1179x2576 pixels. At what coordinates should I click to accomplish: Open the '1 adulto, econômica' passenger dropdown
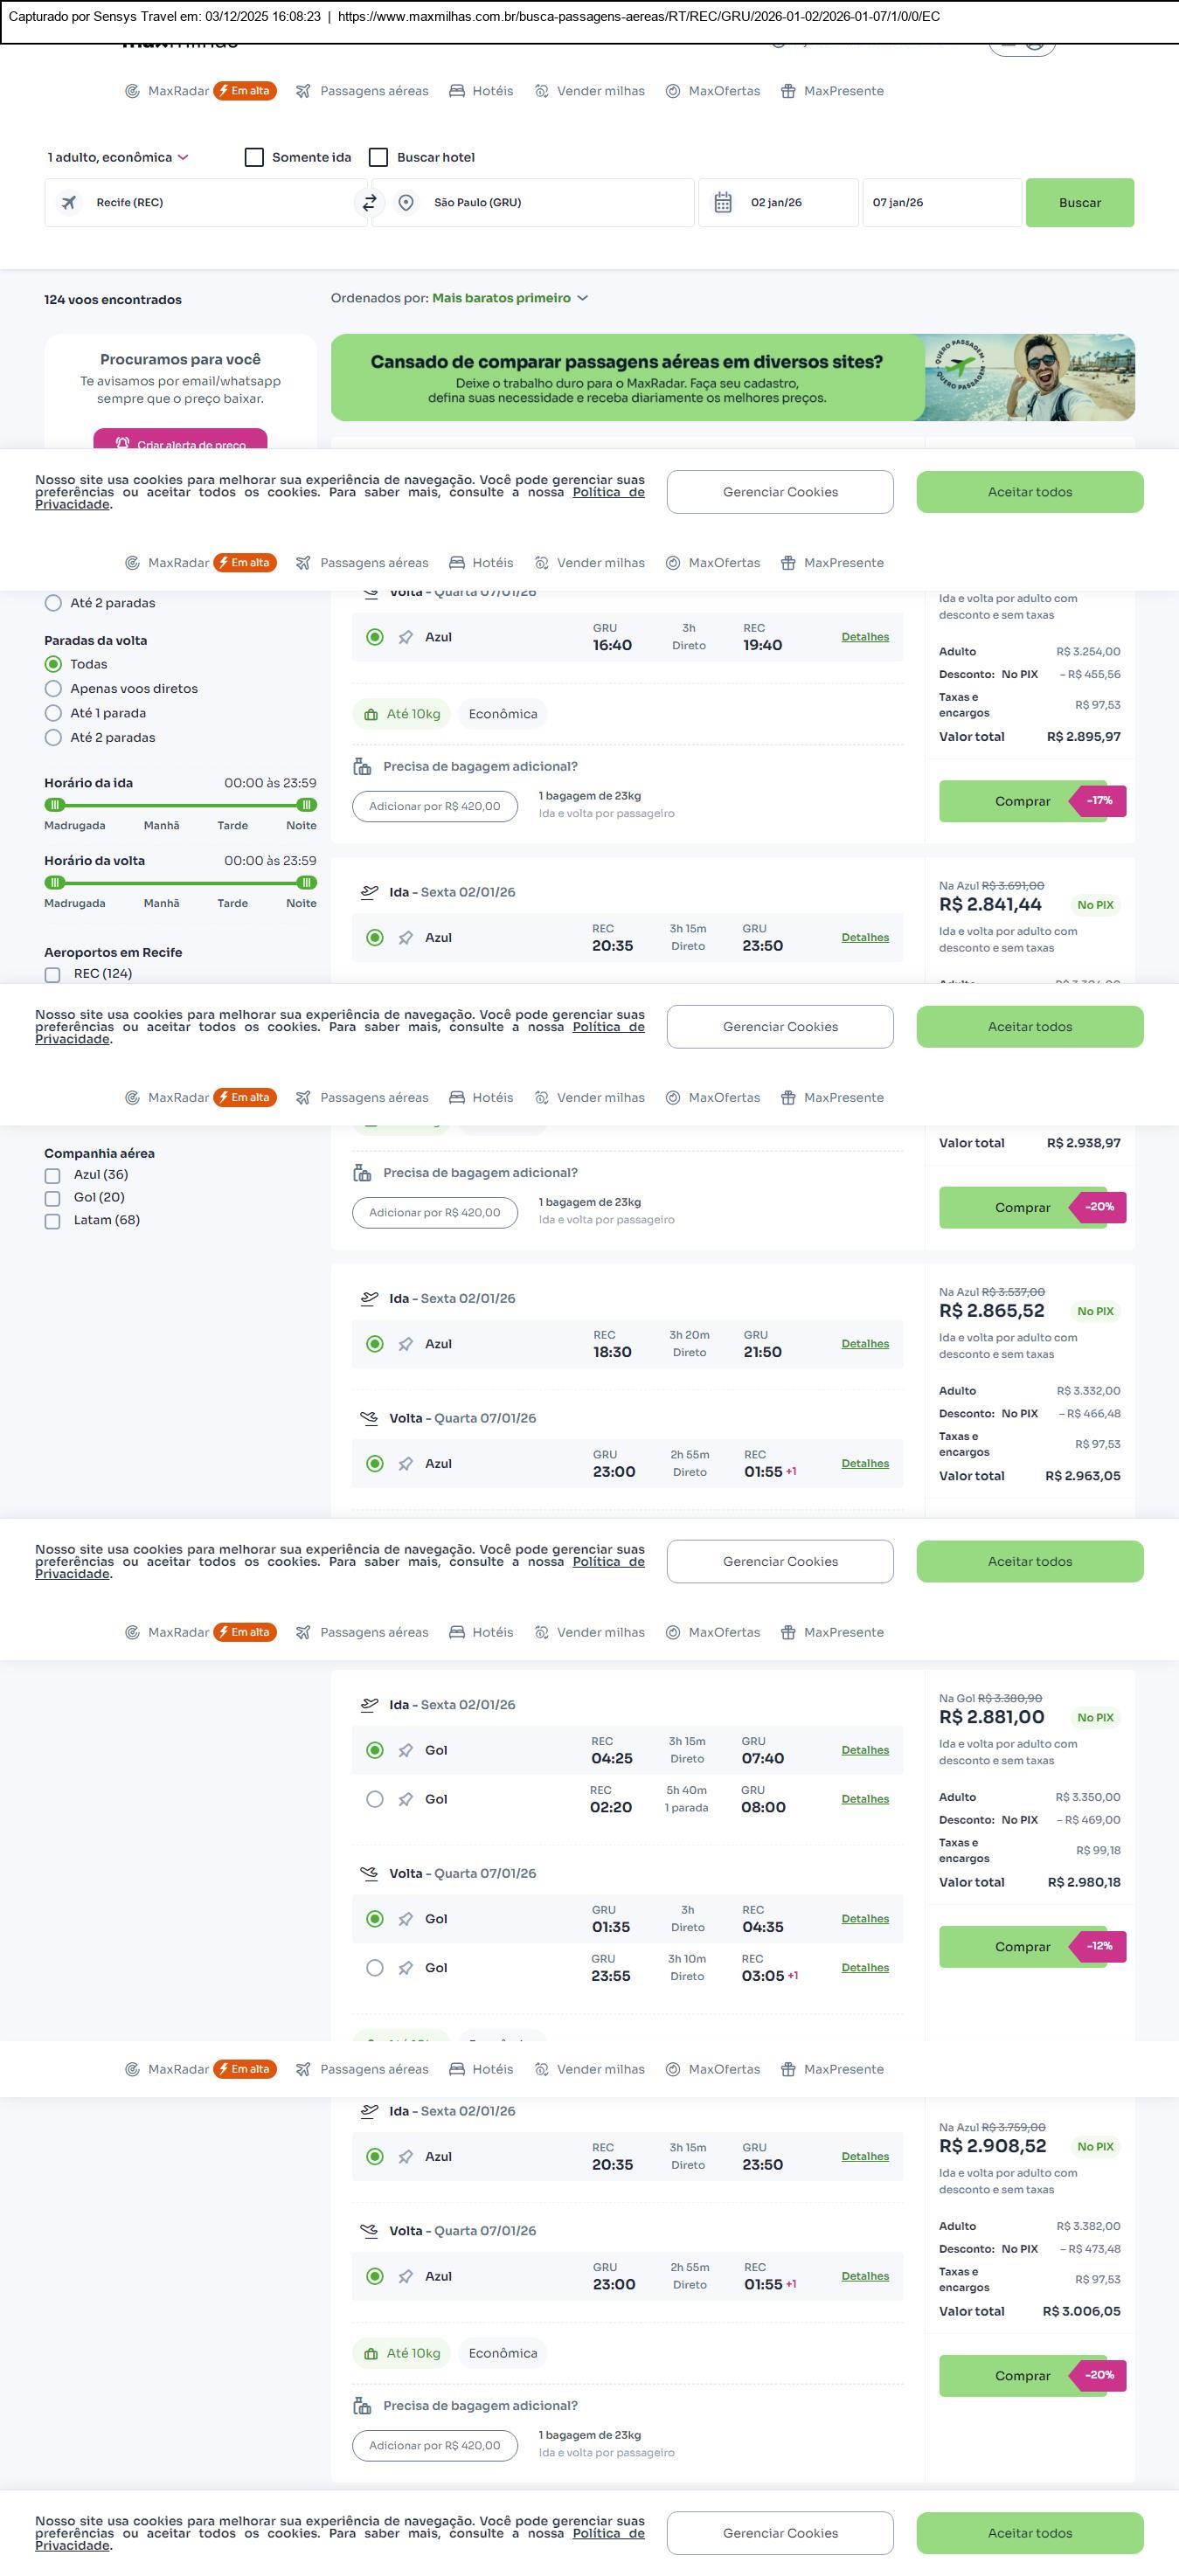(118, 158)
